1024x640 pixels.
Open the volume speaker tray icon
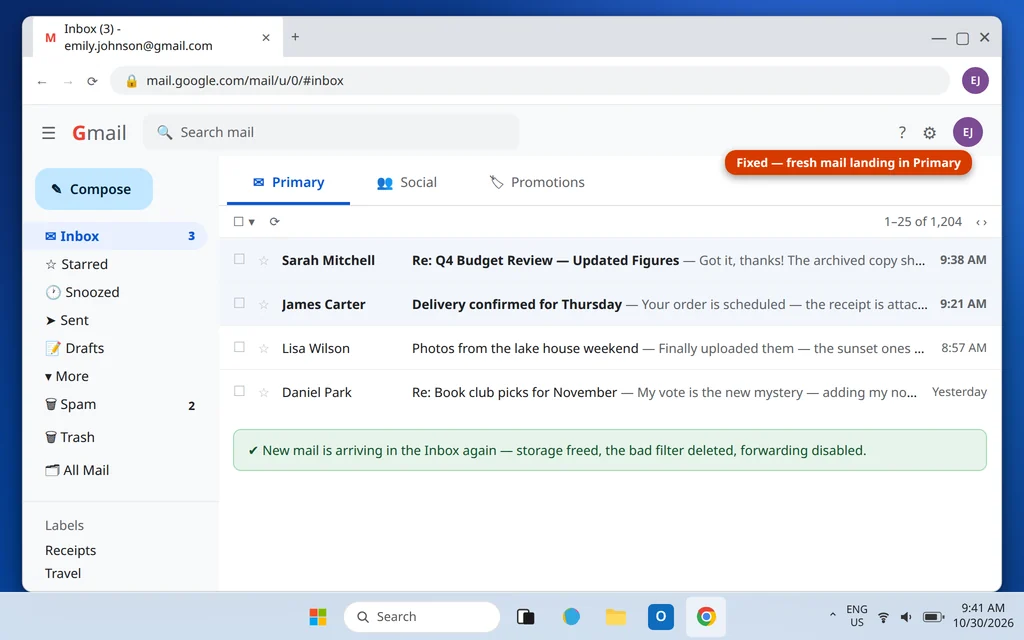pos(906,617)
